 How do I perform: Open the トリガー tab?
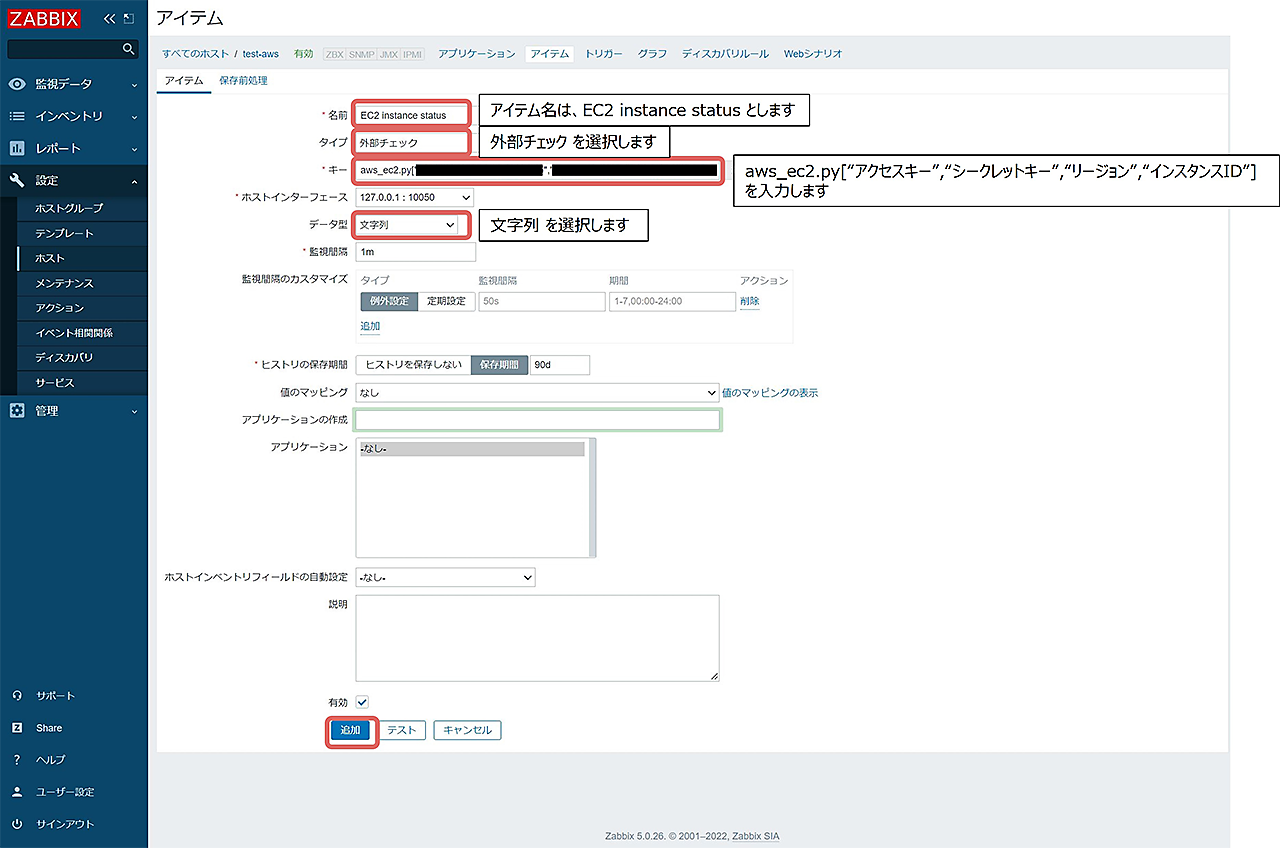(x=603, y=53)
